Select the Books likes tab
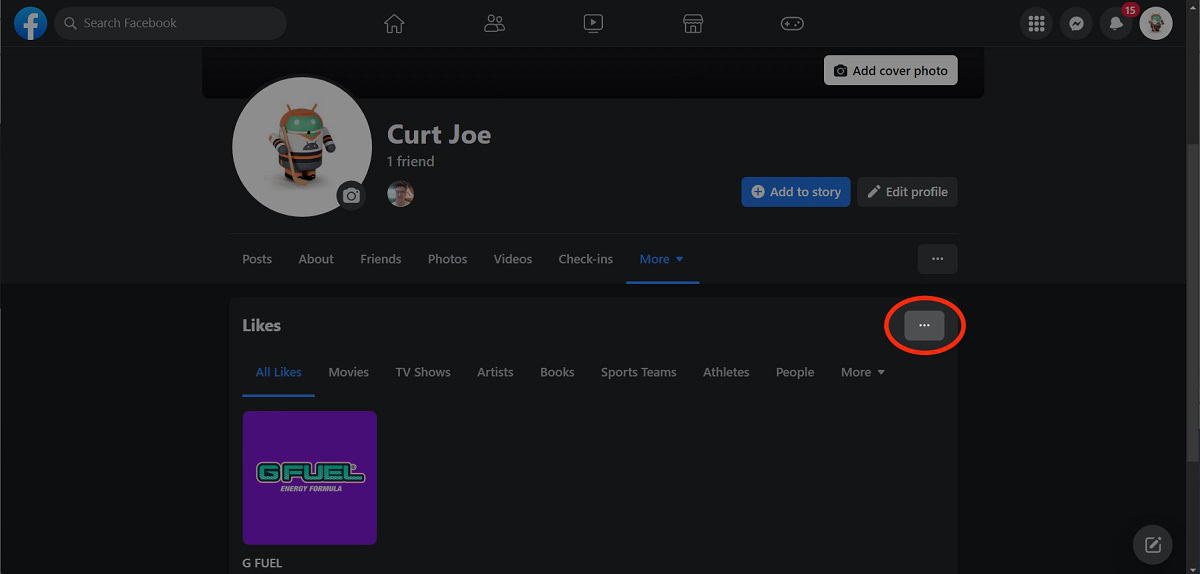 coord(557,372)
